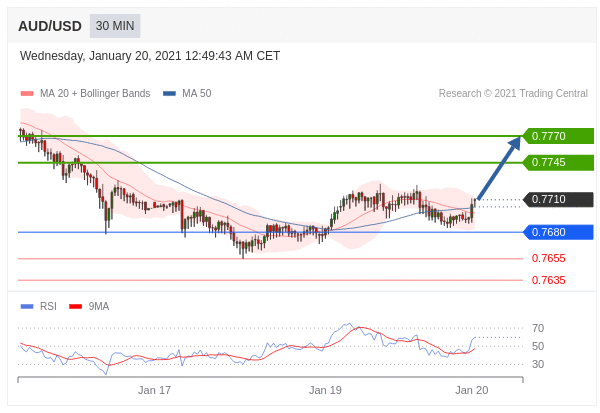Click the Research © 2021 Trading Central credit

tap(513, 93)
